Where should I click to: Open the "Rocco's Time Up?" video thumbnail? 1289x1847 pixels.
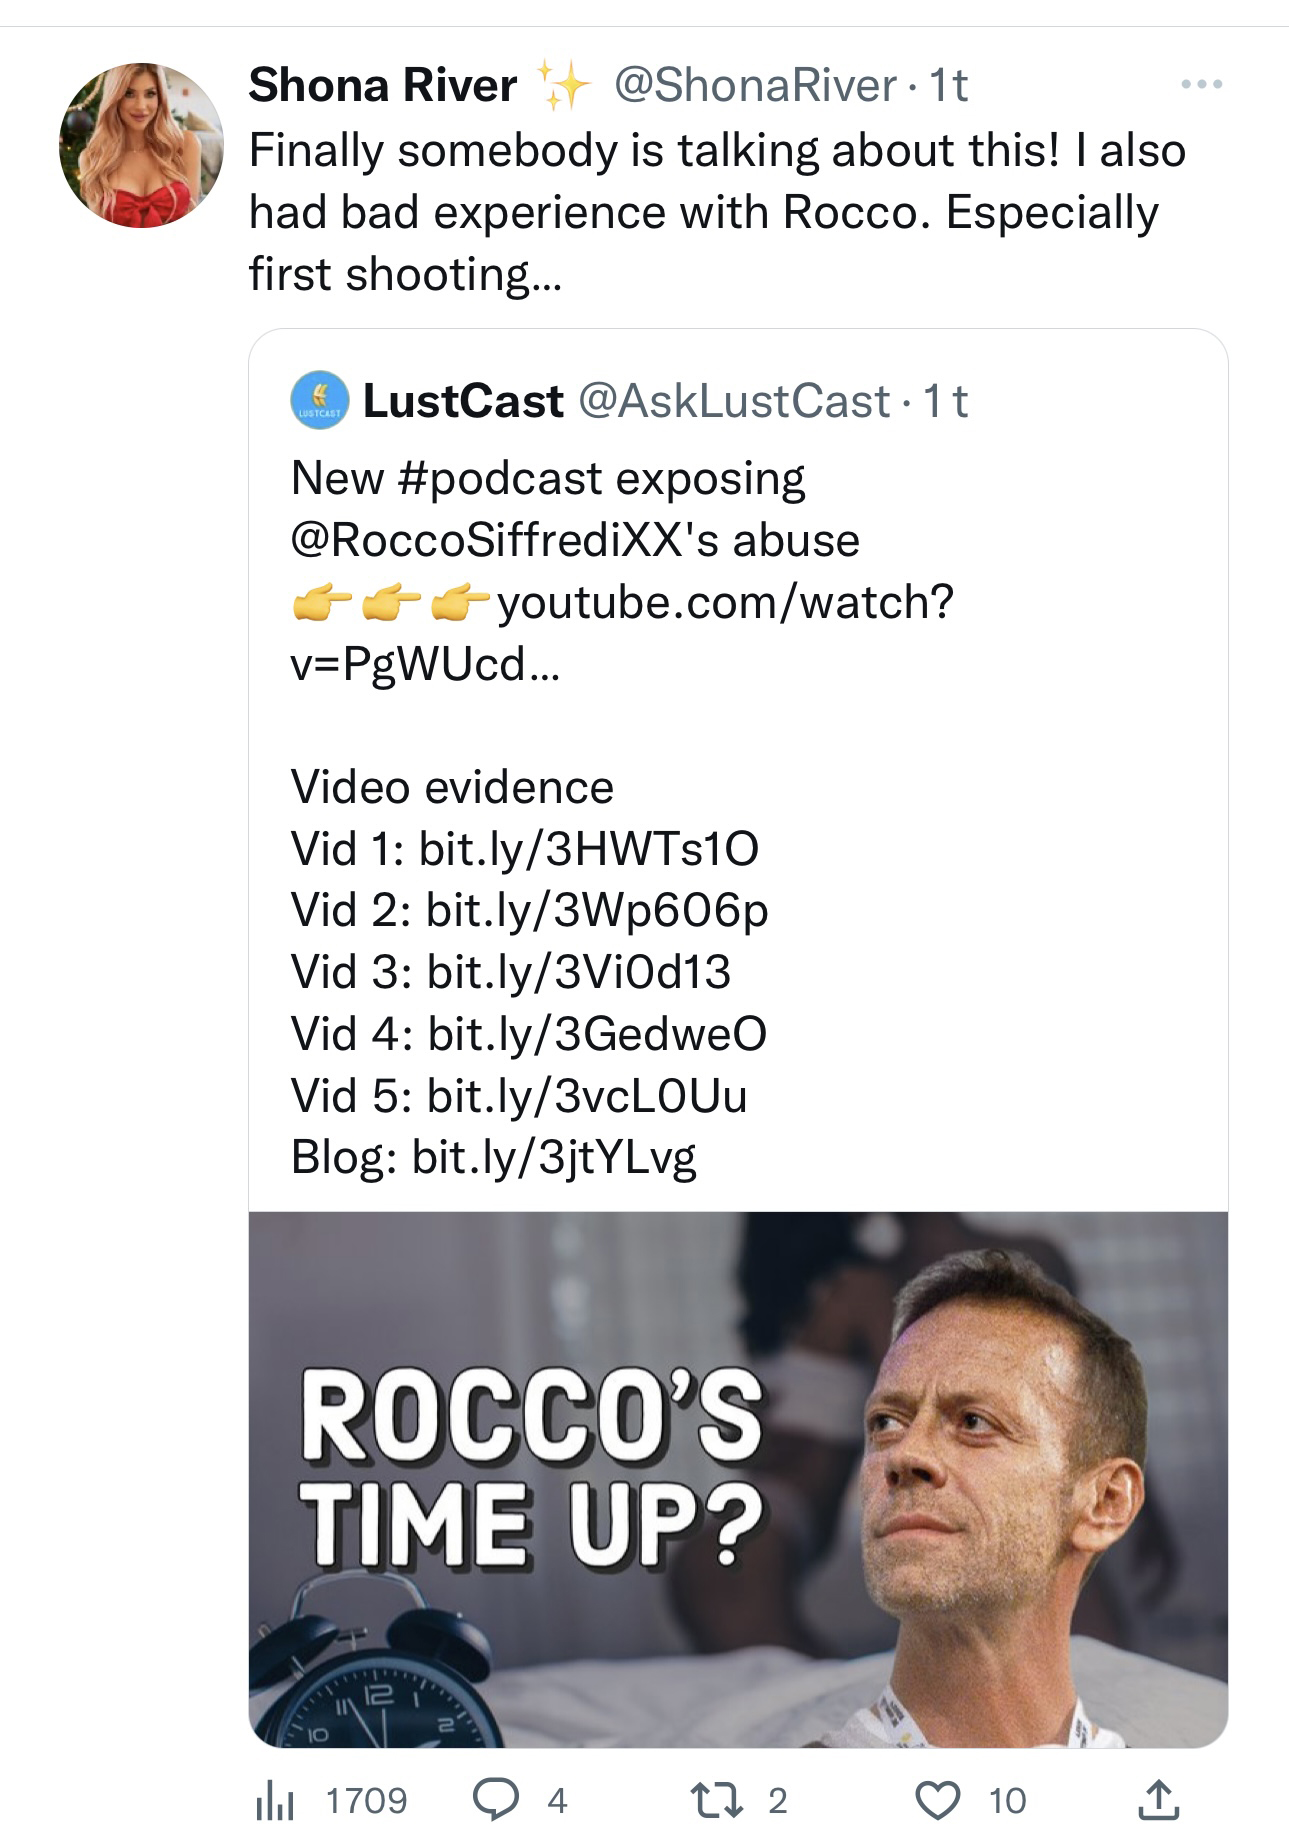click(737, 1479)
